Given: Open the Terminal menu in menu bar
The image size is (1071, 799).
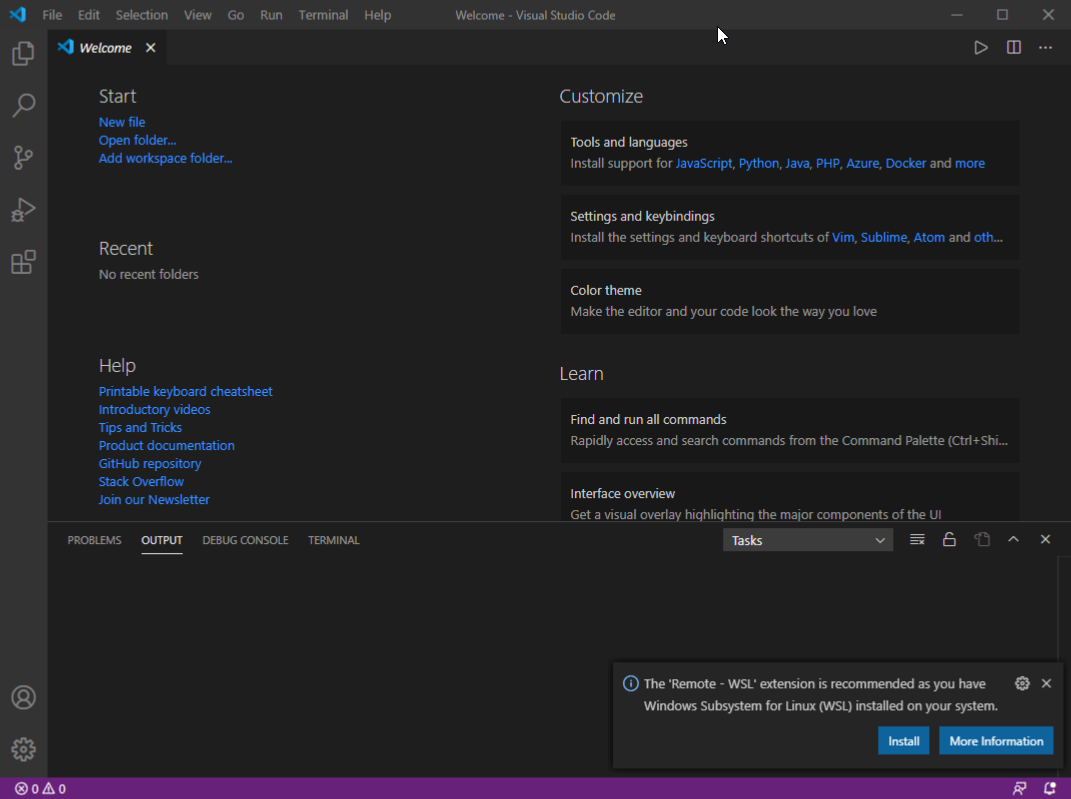Looking at the screenshot, I should (x=323, y=15).
